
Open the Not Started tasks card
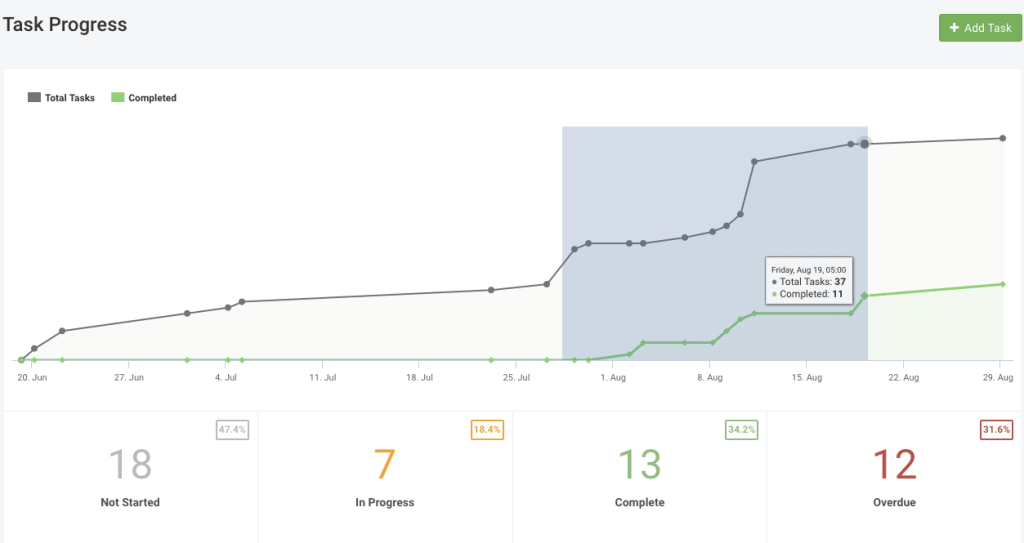[130, 475]
